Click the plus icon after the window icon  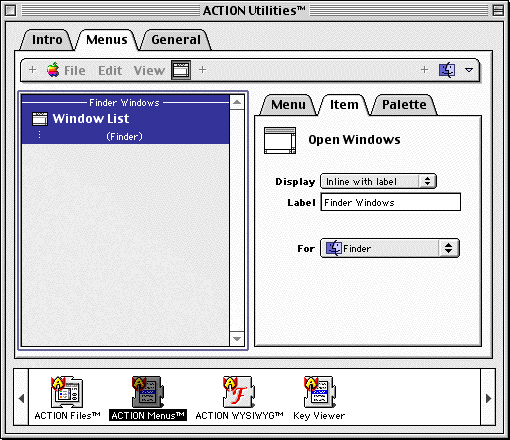click(x=202, y=70)
